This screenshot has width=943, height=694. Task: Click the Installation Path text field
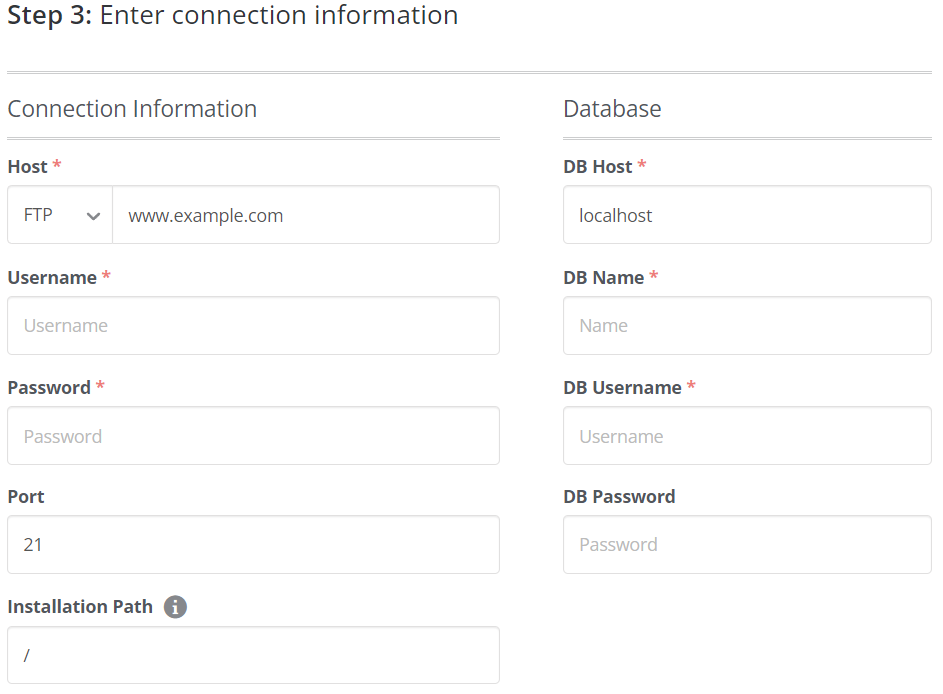(x=253, y=655)
